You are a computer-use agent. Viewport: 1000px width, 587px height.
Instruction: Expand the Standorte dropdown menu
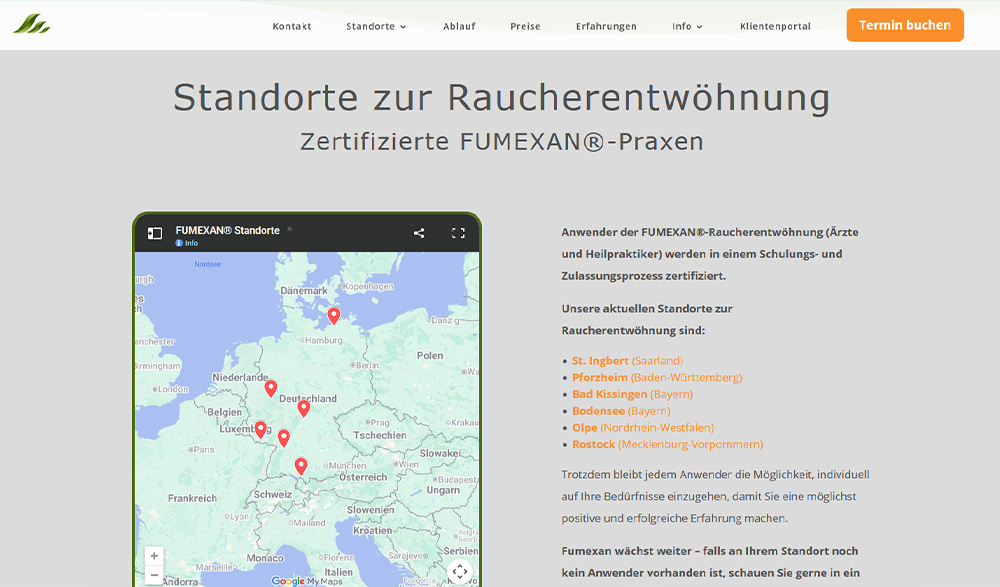point(376,26)
